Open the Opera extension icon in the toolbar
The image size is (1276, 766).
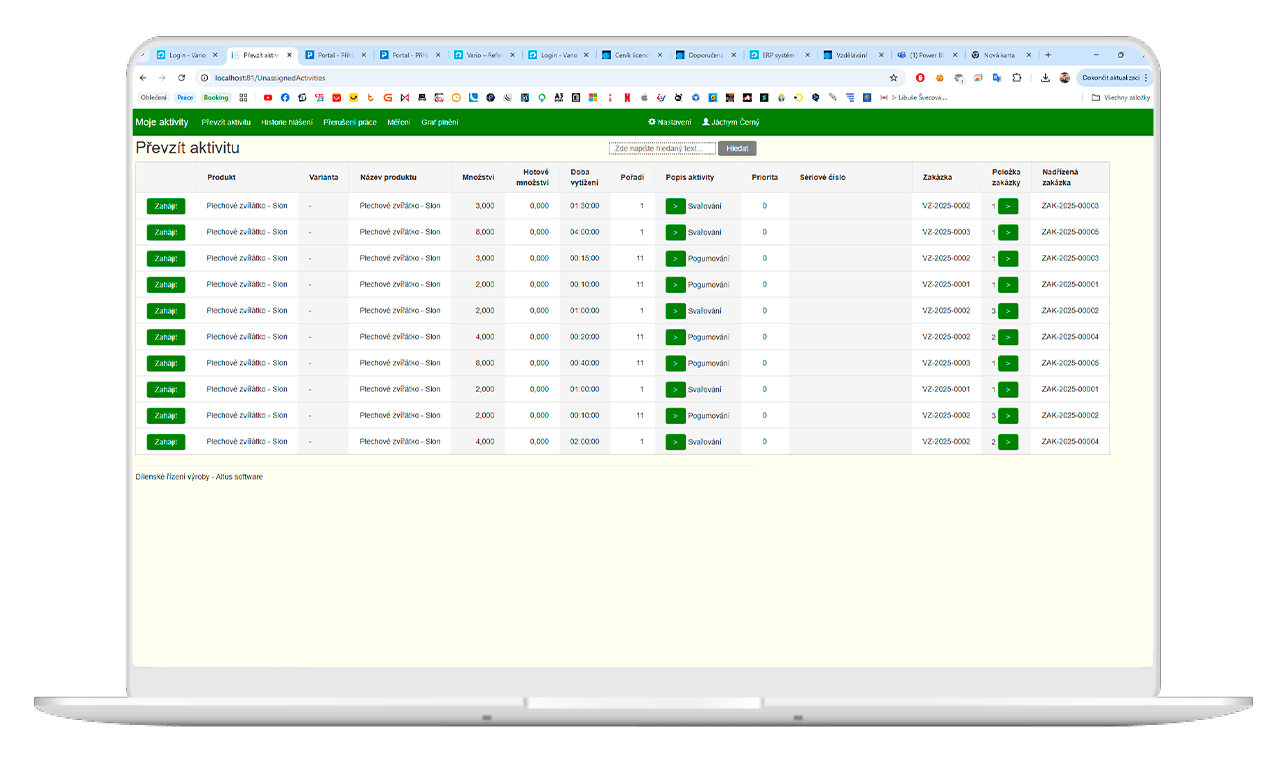[920, 77]
